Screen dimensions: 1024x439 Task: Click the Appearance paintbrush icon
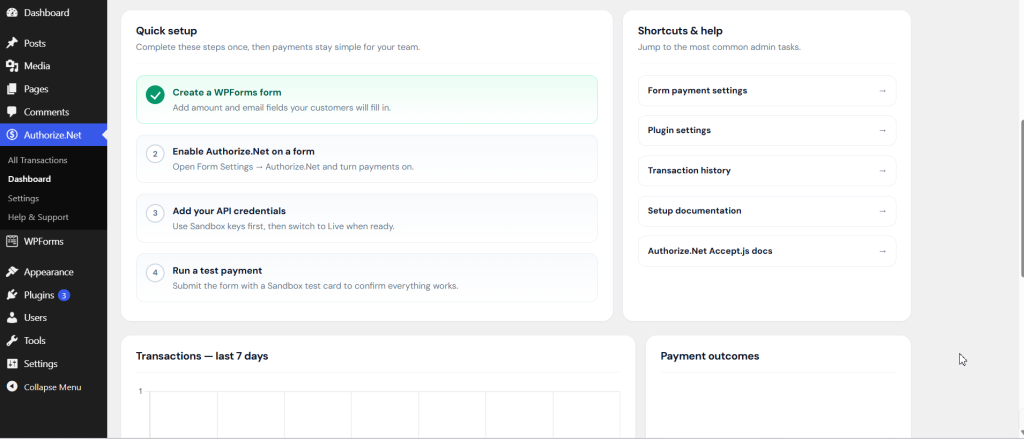tap(12, 272)
